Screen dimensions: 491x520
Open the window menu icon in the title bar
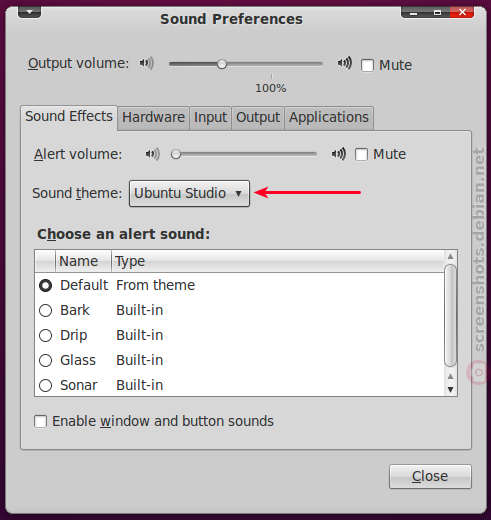click(30, 12)
